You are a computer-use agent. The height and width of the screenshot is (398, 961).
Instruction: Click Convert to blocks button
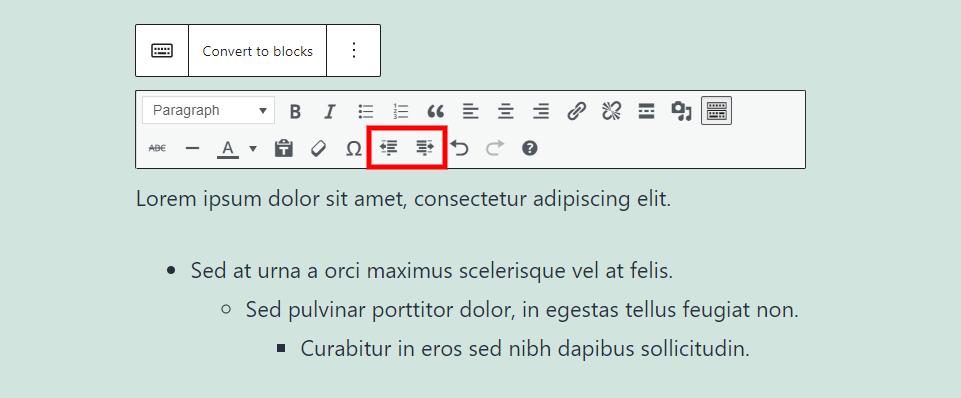[x=257, y=51]
